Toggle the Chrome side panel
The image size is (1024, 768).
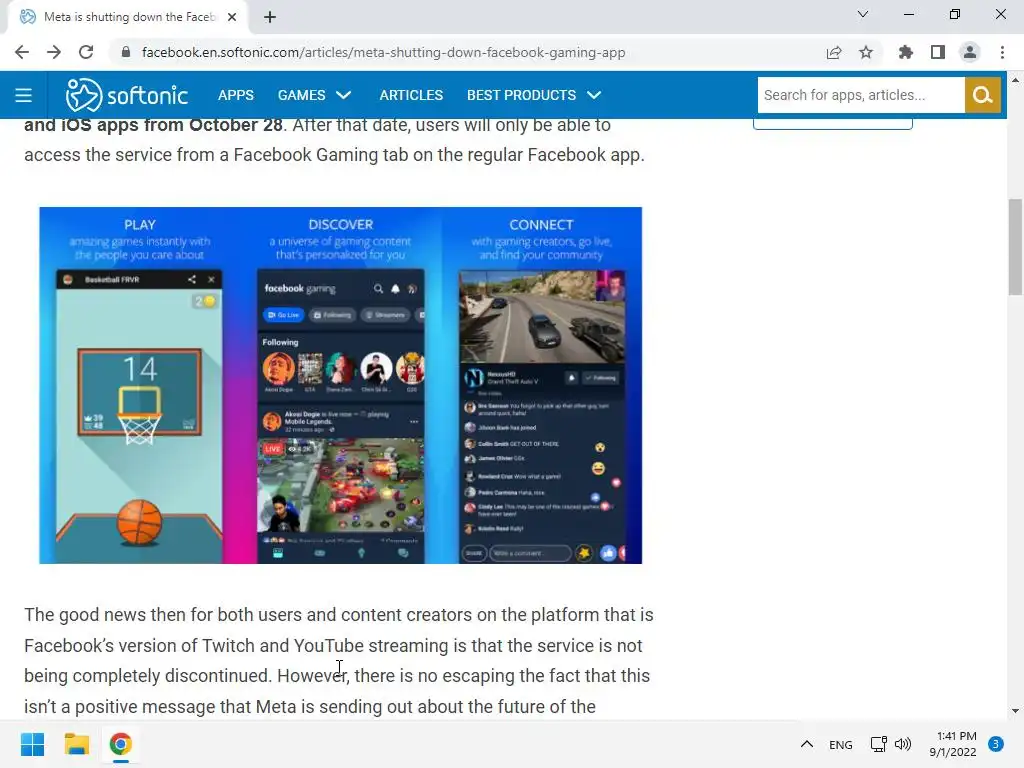click(x=938, y=52)
